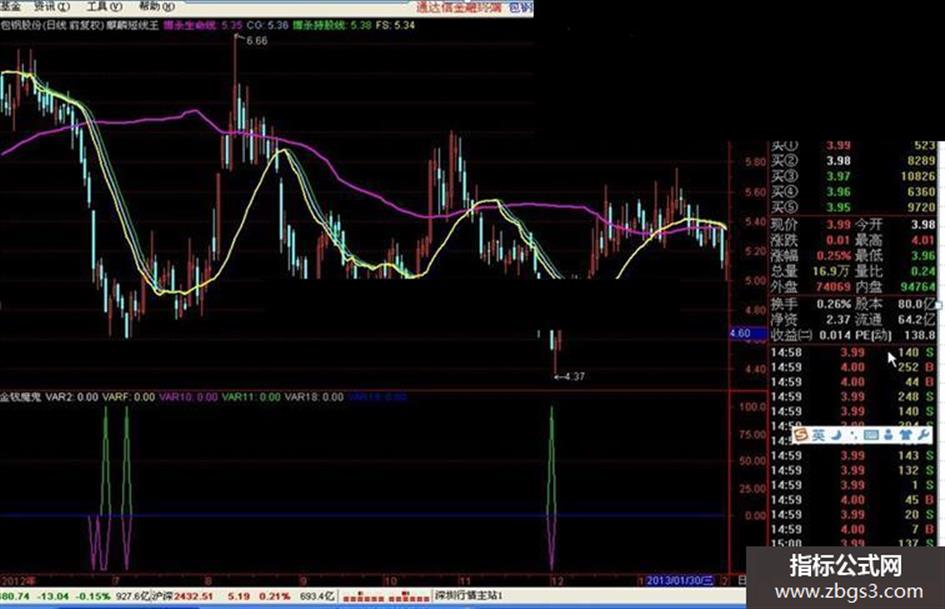Open the 帮助 menu
Screen dimensions: 945x609
pos(157,6)
